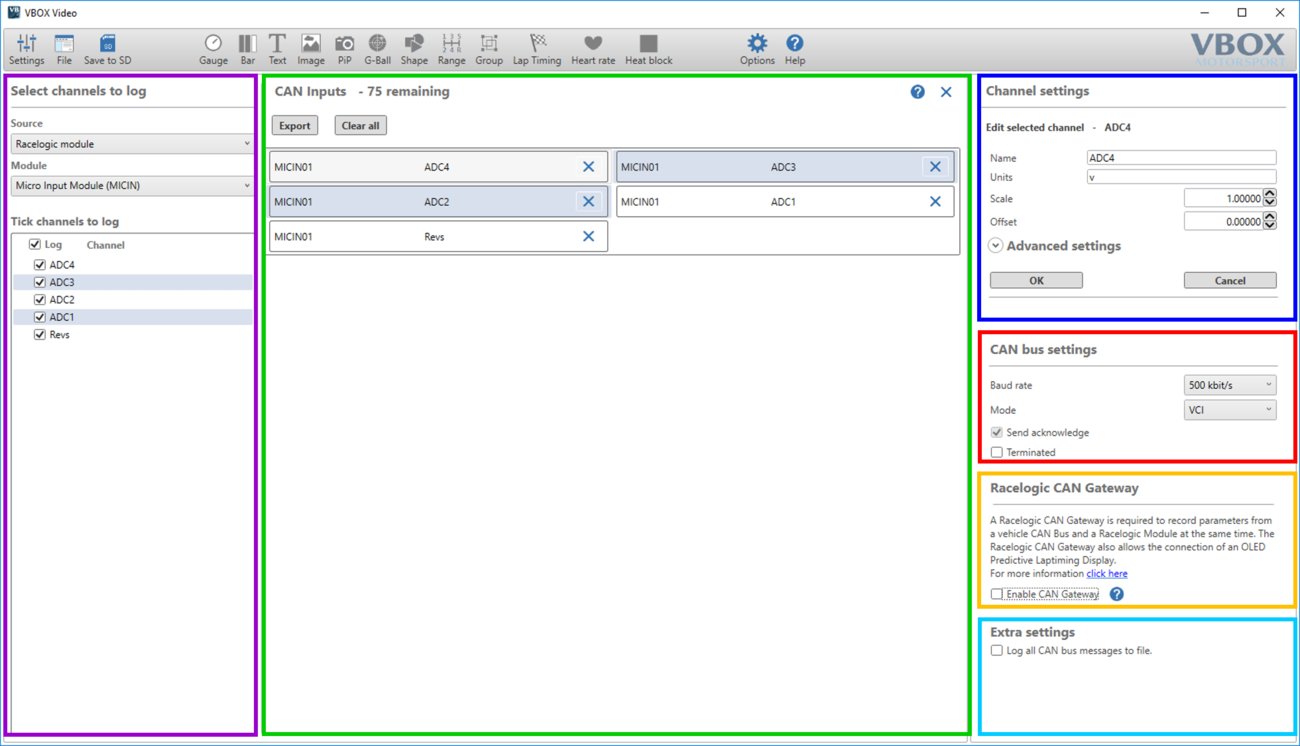Untick the ADC4 channel checkbox

click(x=40, y=265)
